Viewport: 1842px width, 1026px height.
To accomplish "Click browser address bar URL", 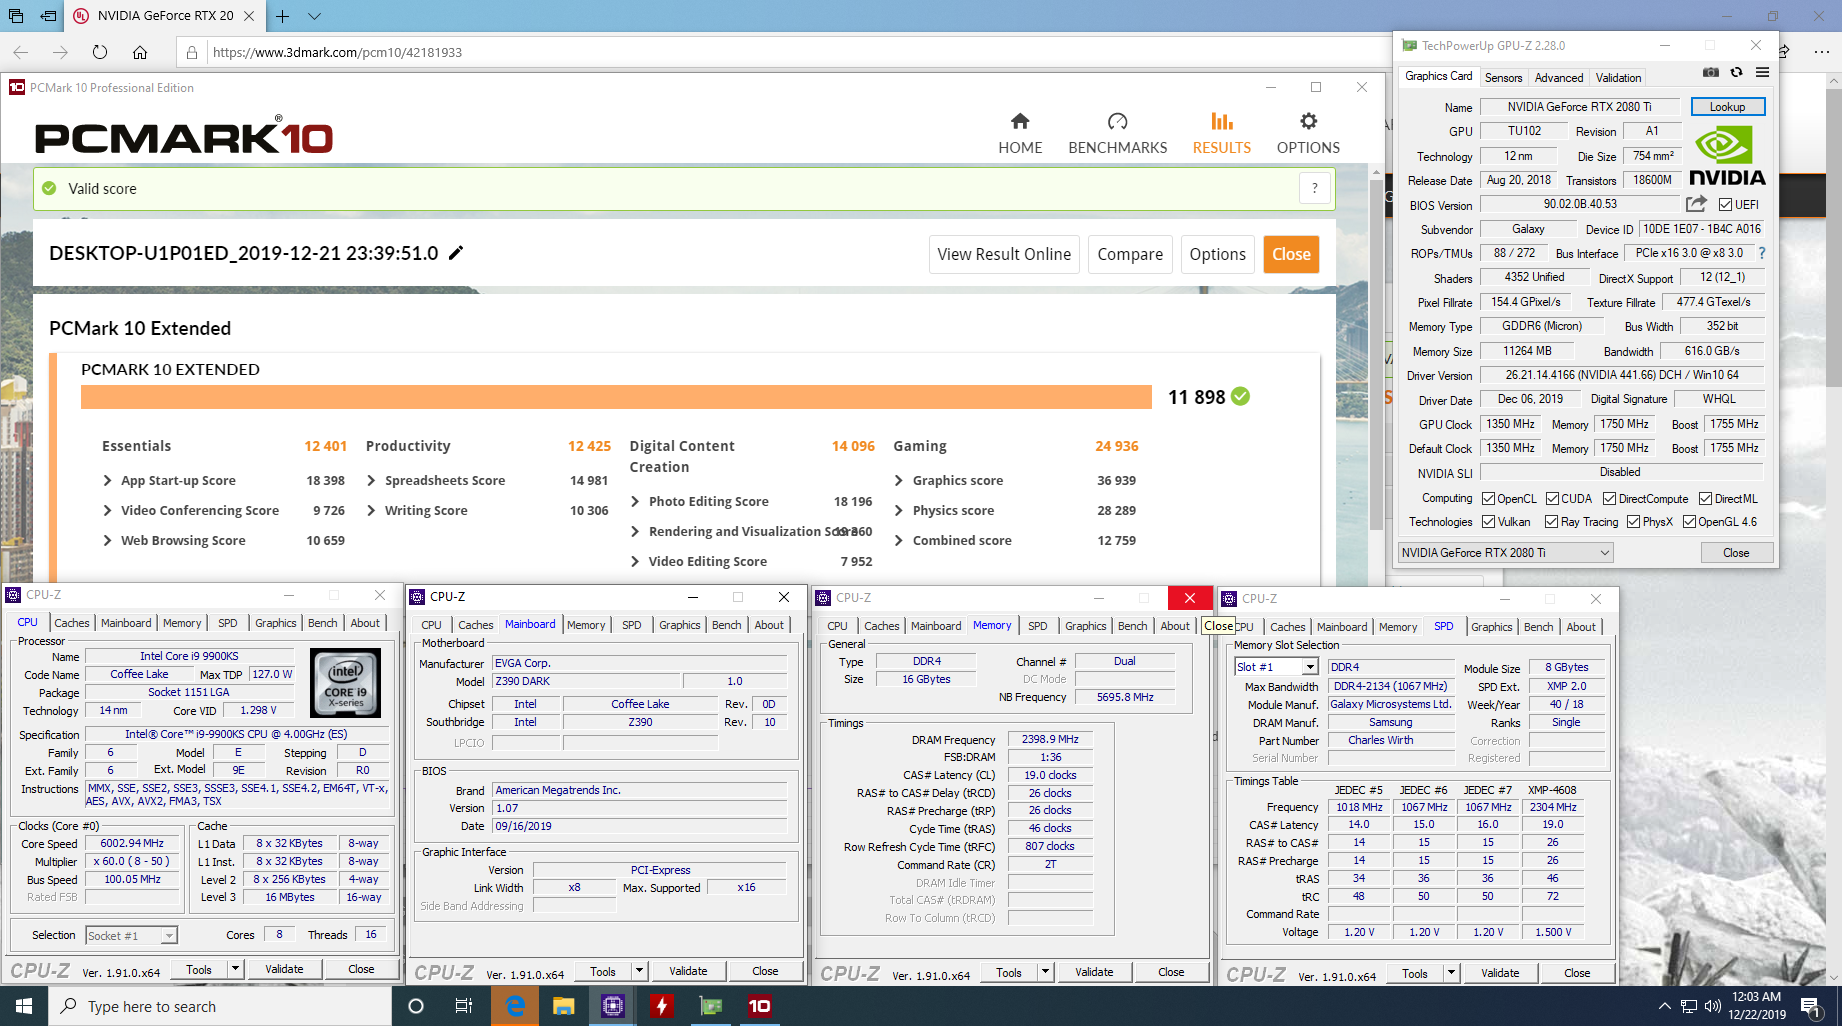I will 337,52.
